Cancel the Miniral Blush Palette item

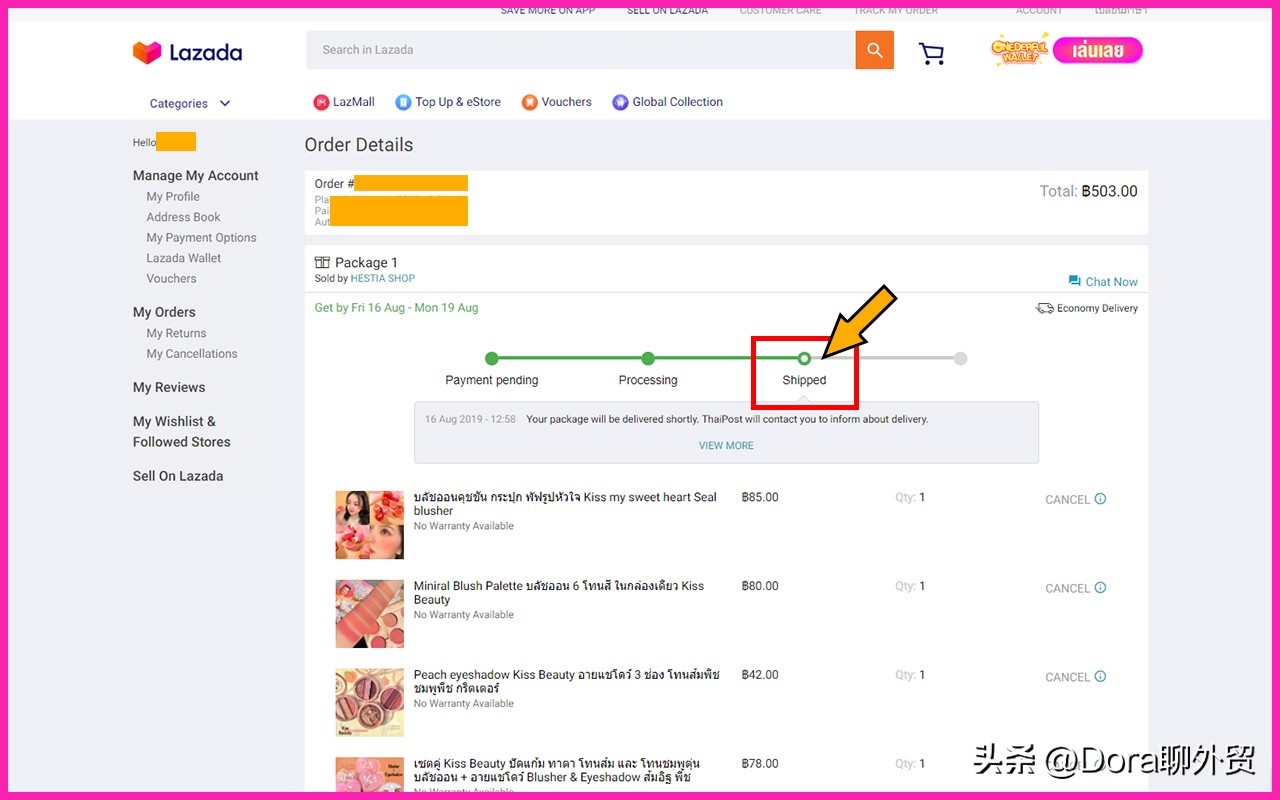tap(1067, 589)
